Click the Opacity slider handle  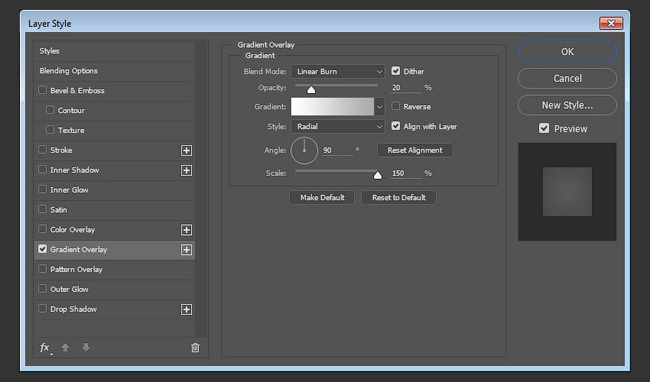tap(311, 89)
